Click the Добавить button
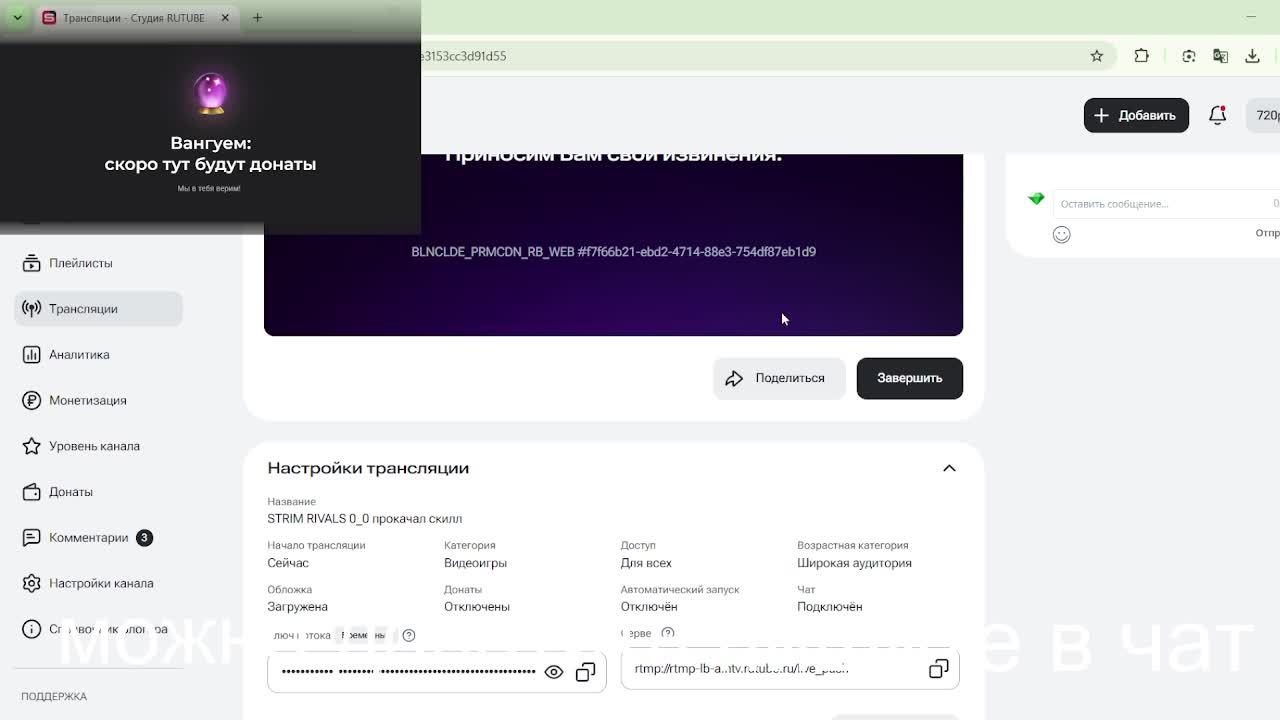1280x720 pixels. coord(1136,115)
